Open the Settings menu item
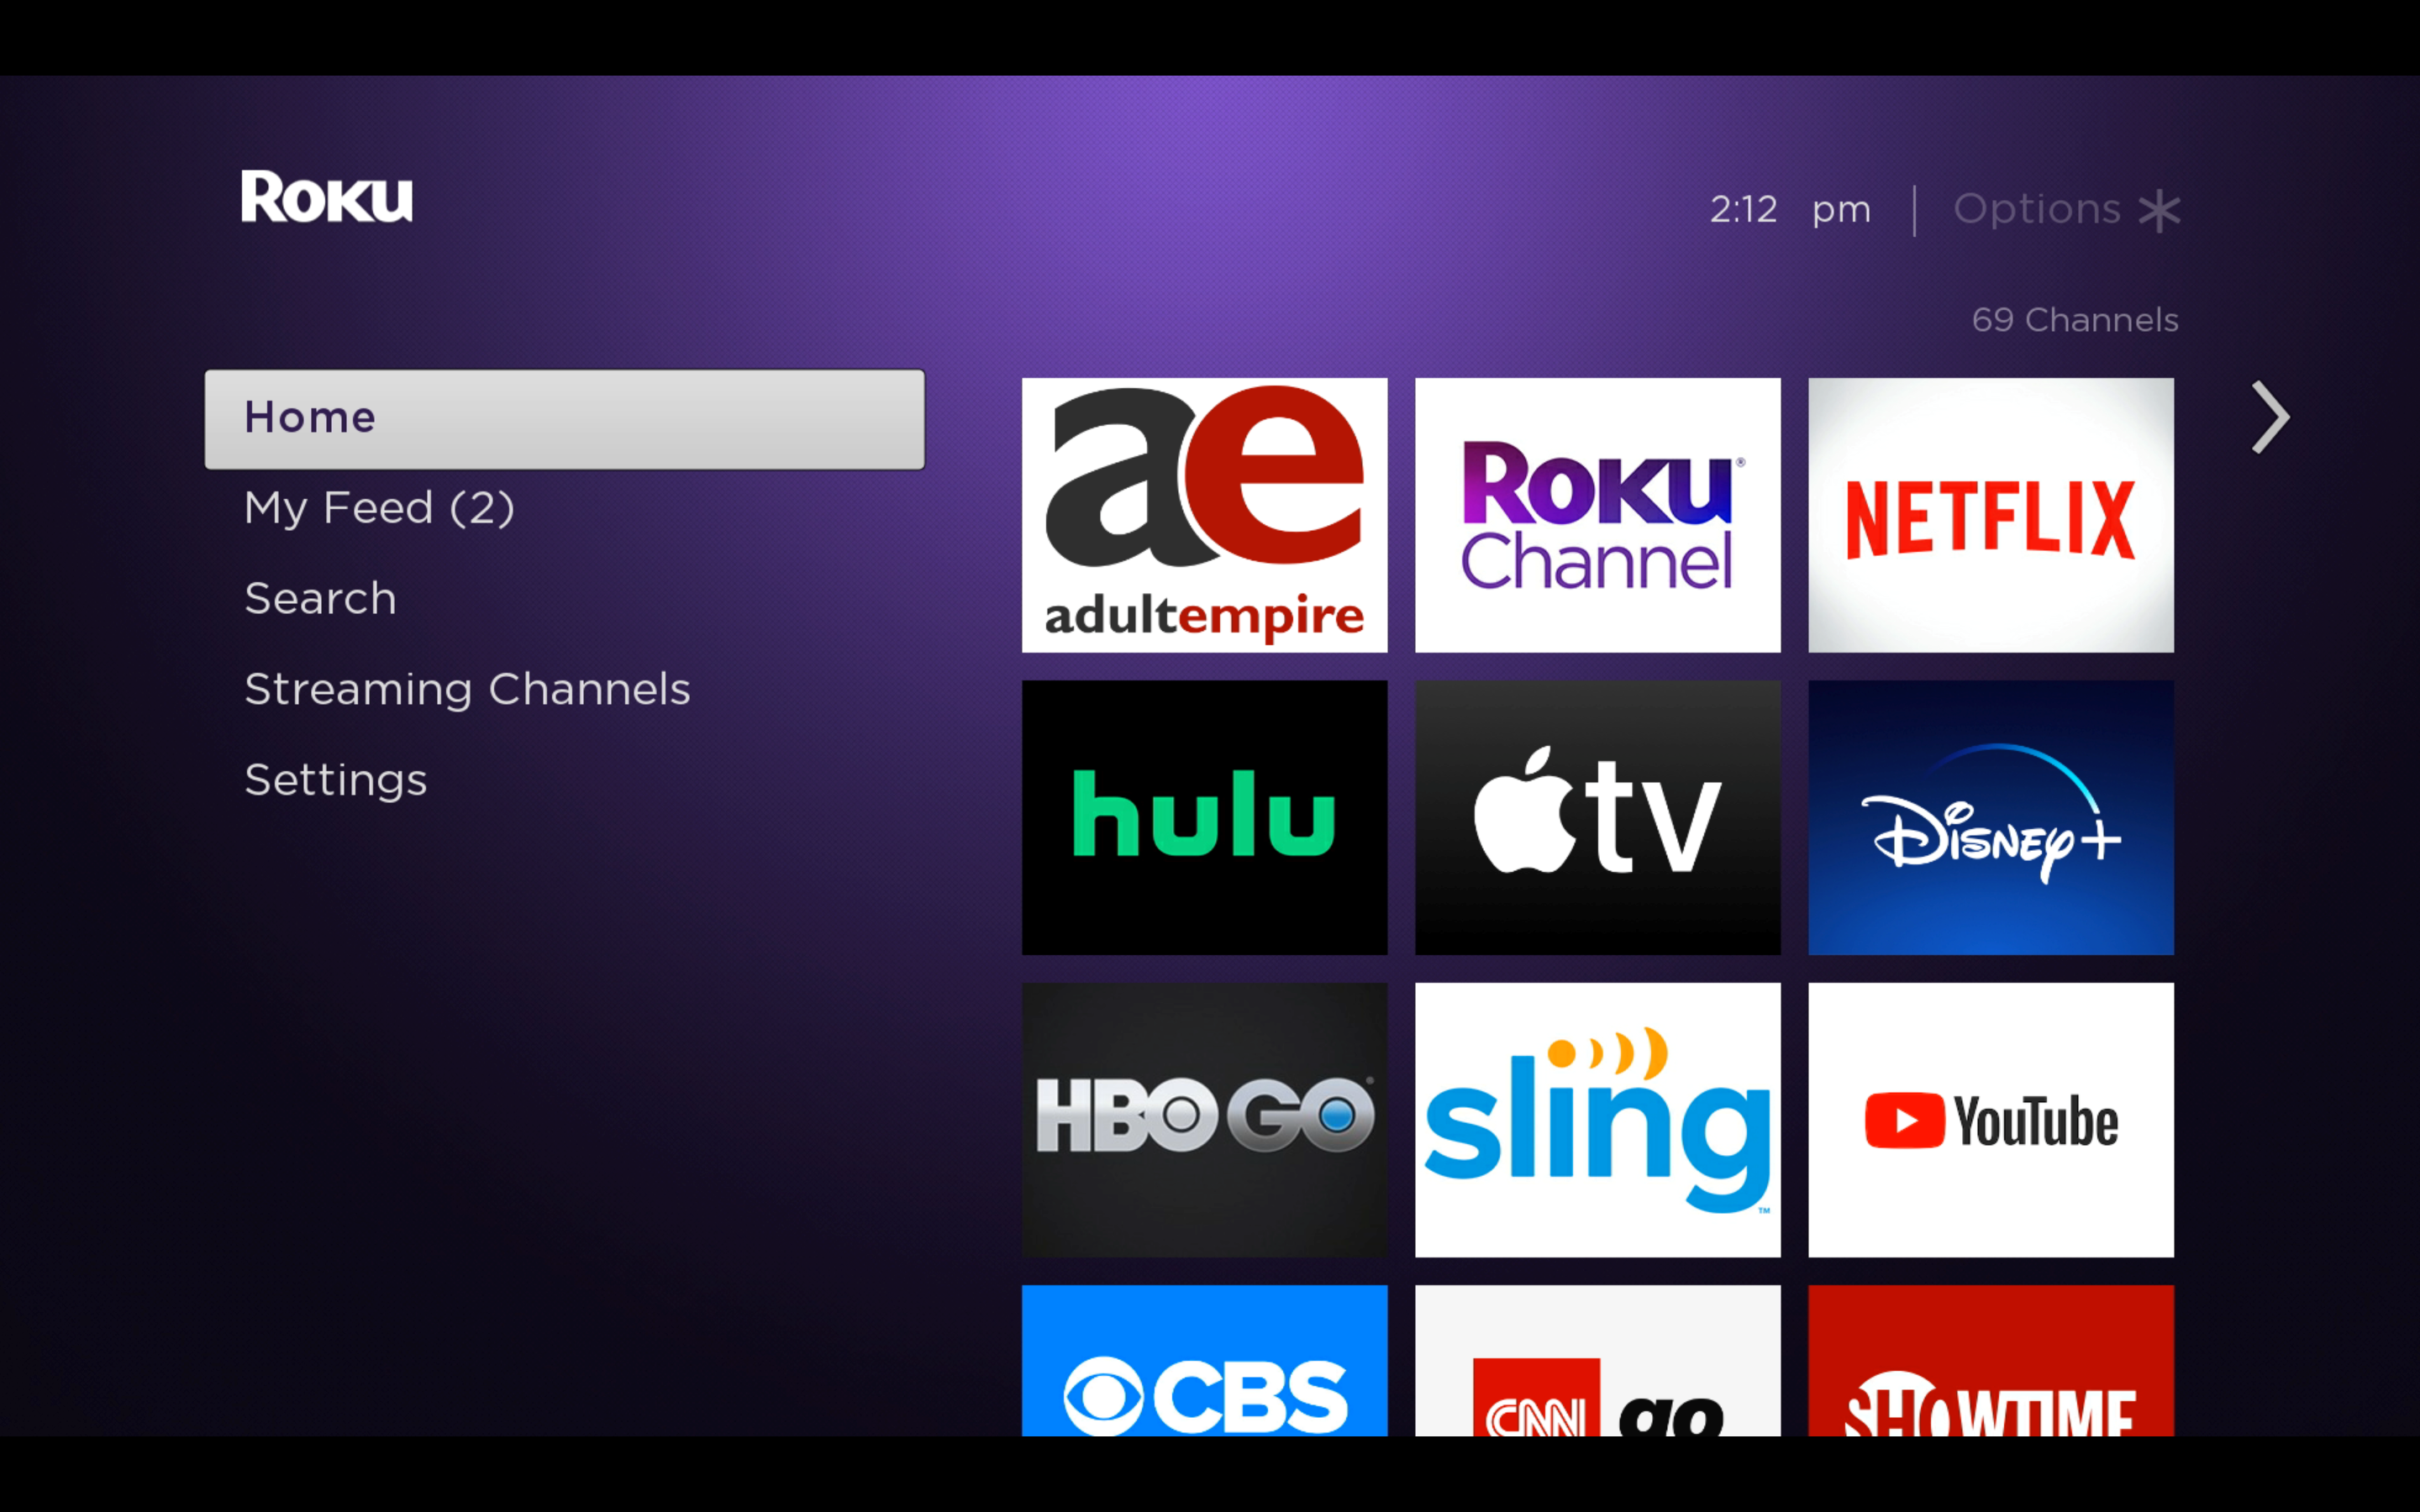 336,779
